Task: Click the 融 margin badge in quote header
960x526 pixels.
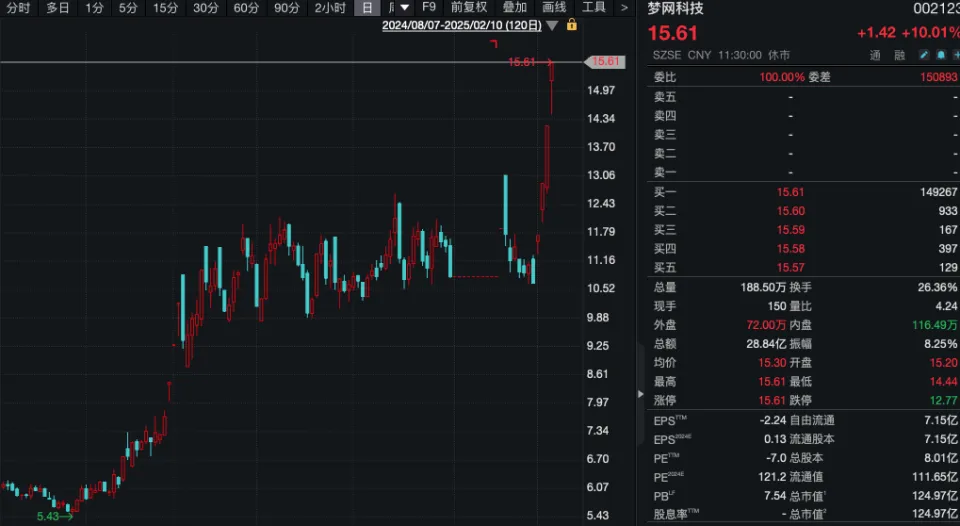Action: [x=899, y=55]
